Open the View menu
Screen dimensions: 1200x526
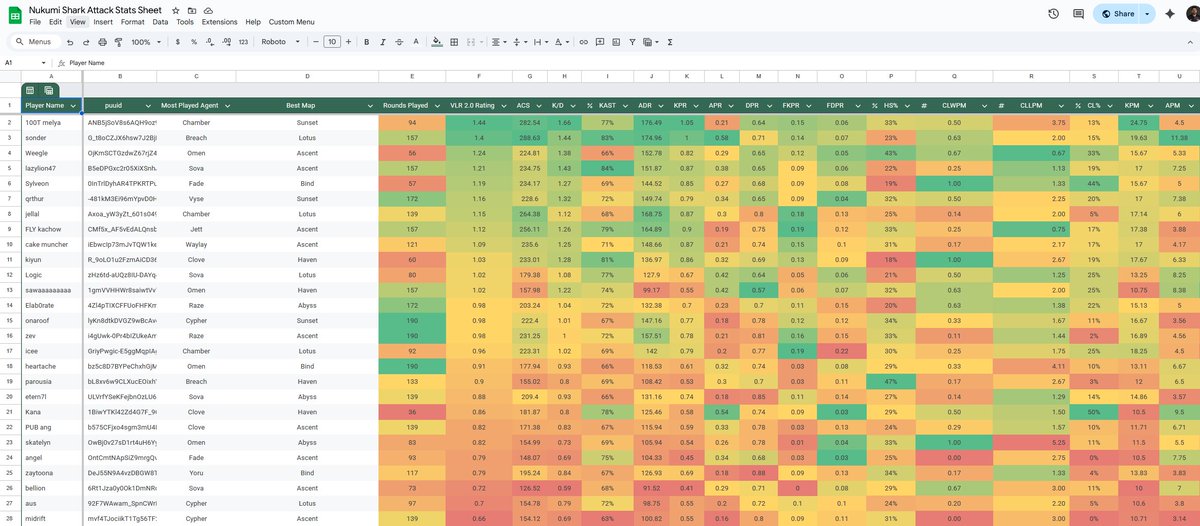(77, 21)
